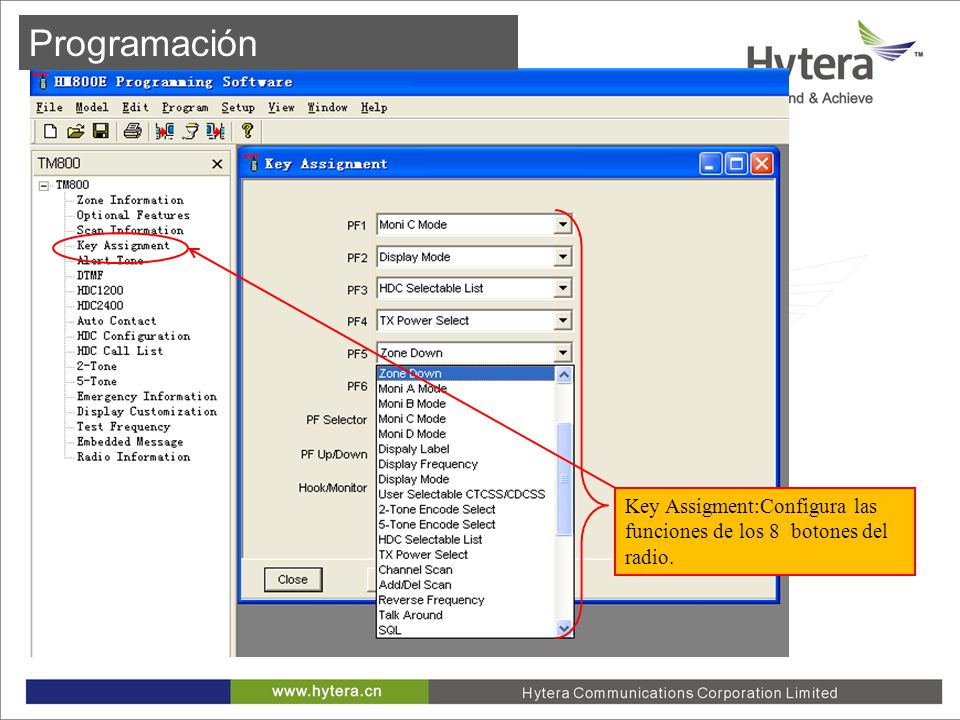Image resolution: width=960 pixels, height=720 pixels.
Task: Open the PF1 dropdown arrow
Action: [563, 225]
